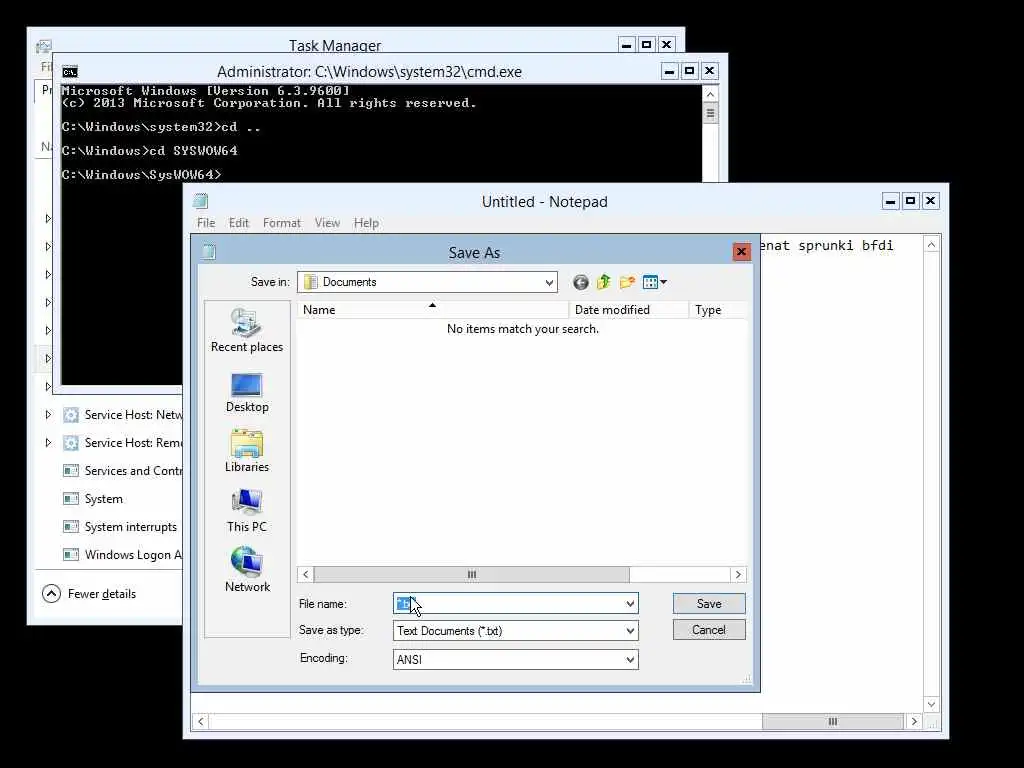The image size is (1024, 768).
Task: Click Notepad scroll left arrow at bottom
Action: [200, 722]
